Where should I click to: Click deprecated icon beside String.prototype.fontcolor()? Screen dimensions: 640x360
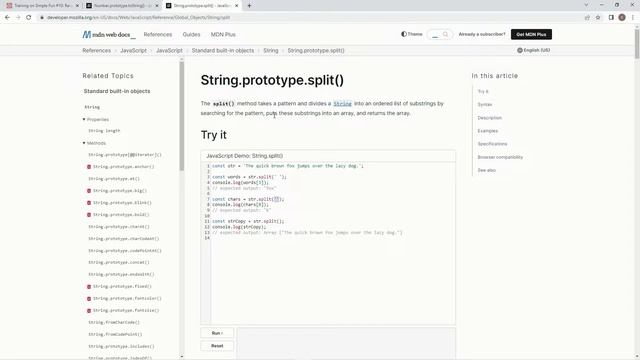tap(89, 299)
